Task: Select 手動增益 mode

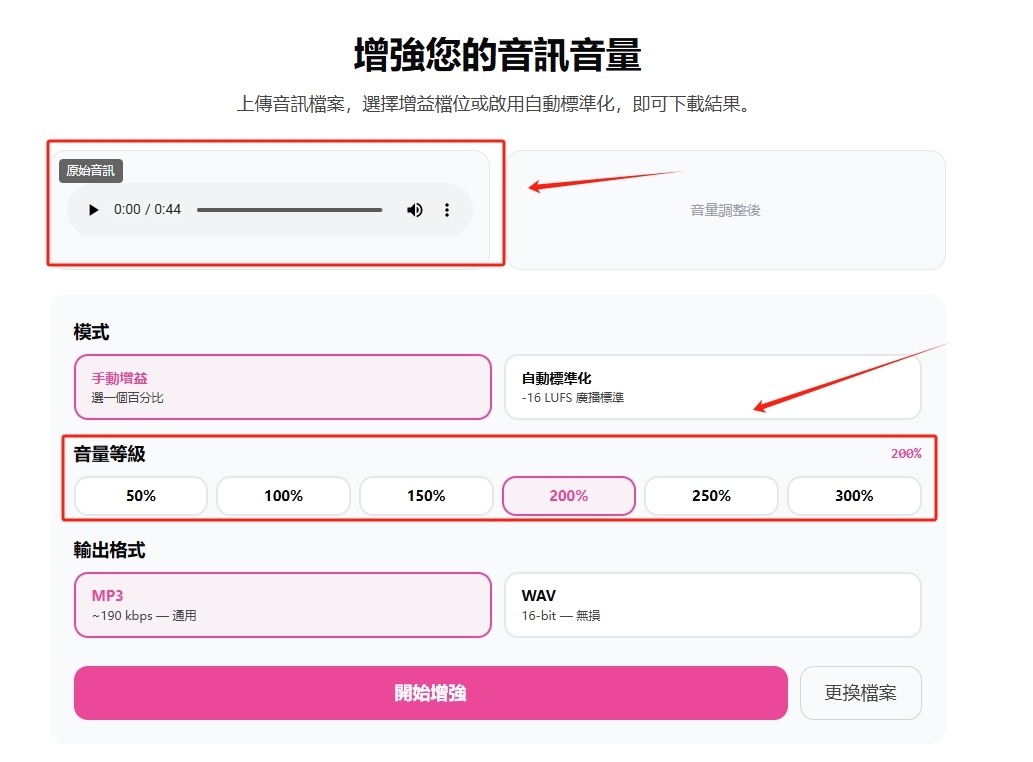Action: click(x=283, y=387)
